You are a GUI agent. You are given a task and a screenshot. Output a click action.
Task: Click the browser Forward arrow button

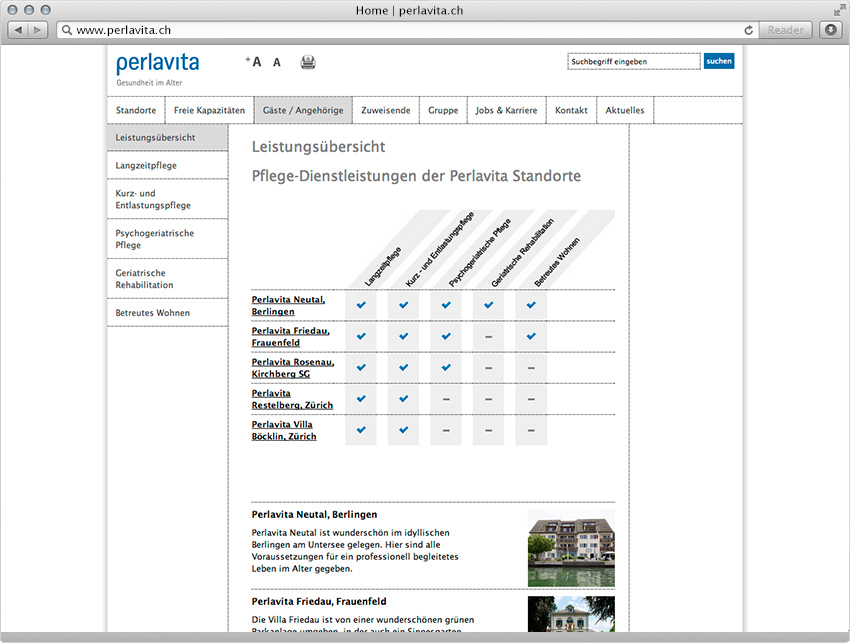37,30
